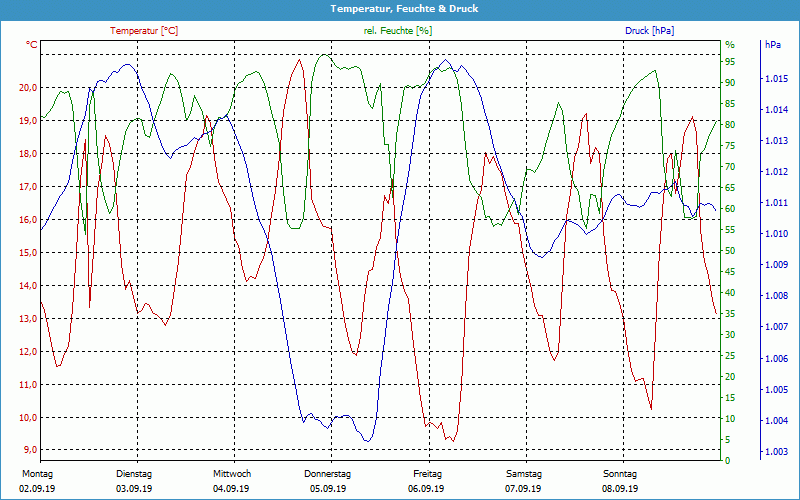The height and width of the screenshot is (500, 800).
Task: Select the green 'rel. Feuchte [%]' legend label
Action: pyautogui.click(x=397, y=31)
